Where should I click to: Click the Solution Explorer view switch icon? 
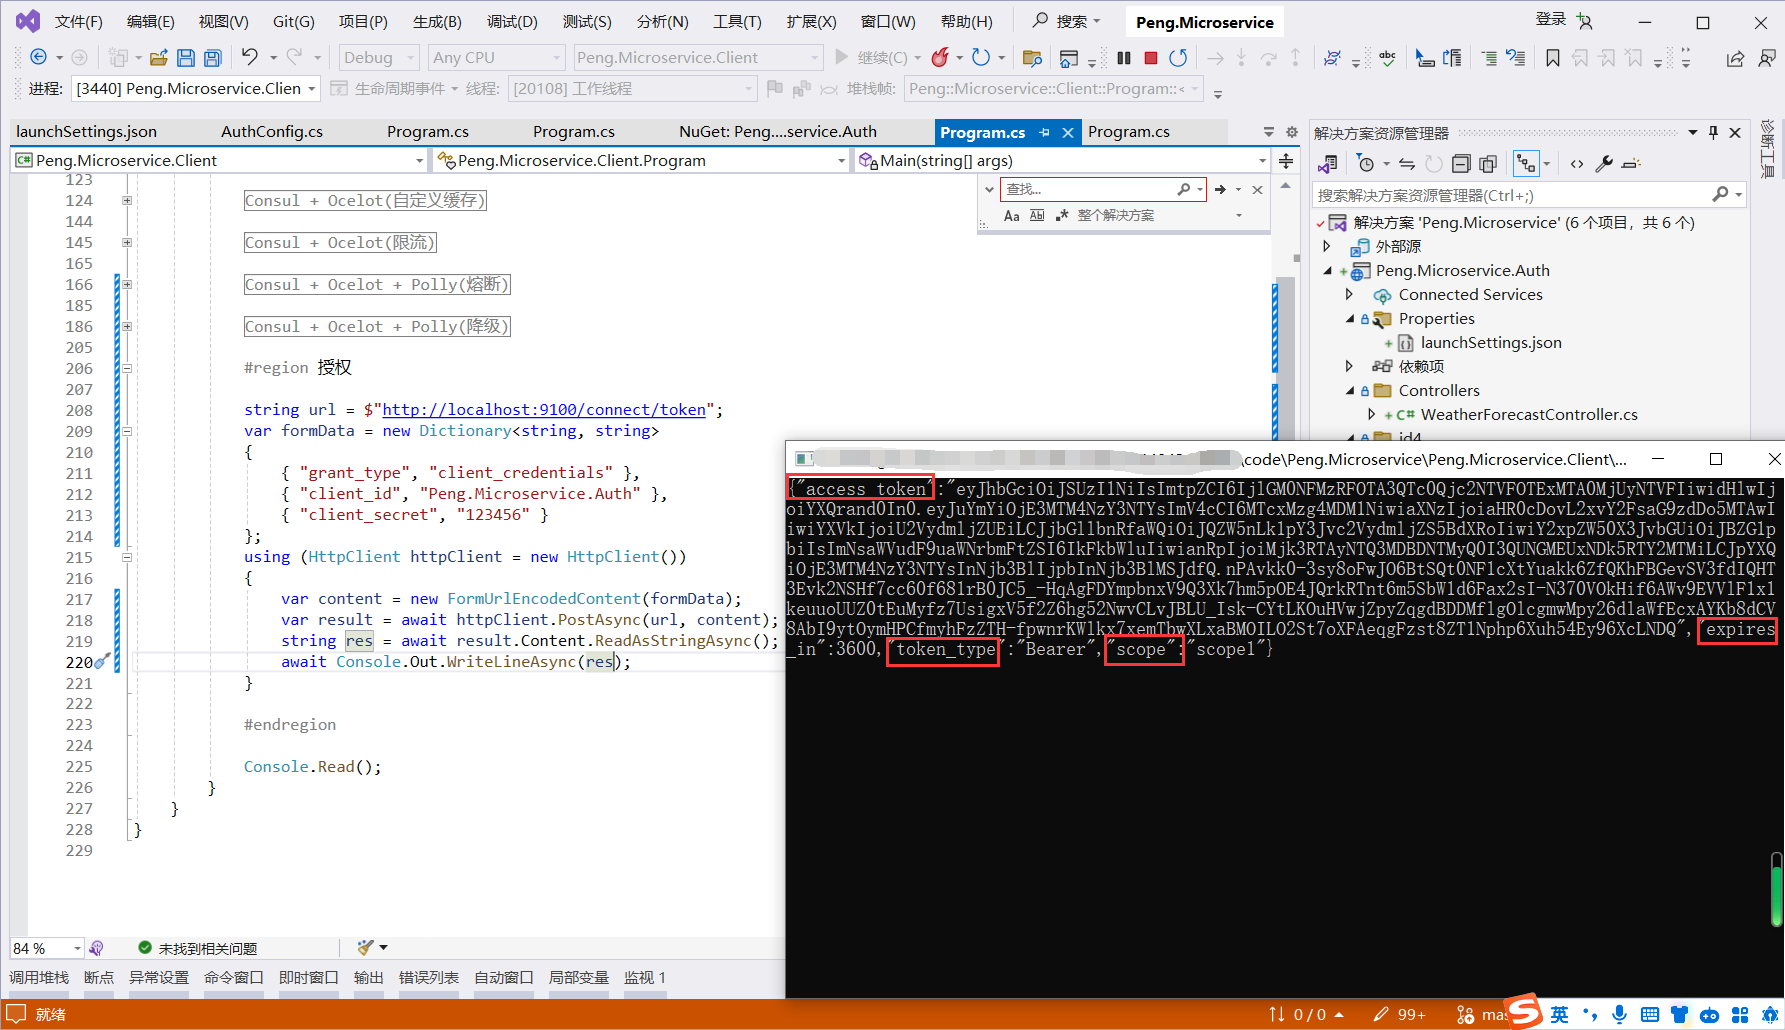click(x=1328, y=163)
